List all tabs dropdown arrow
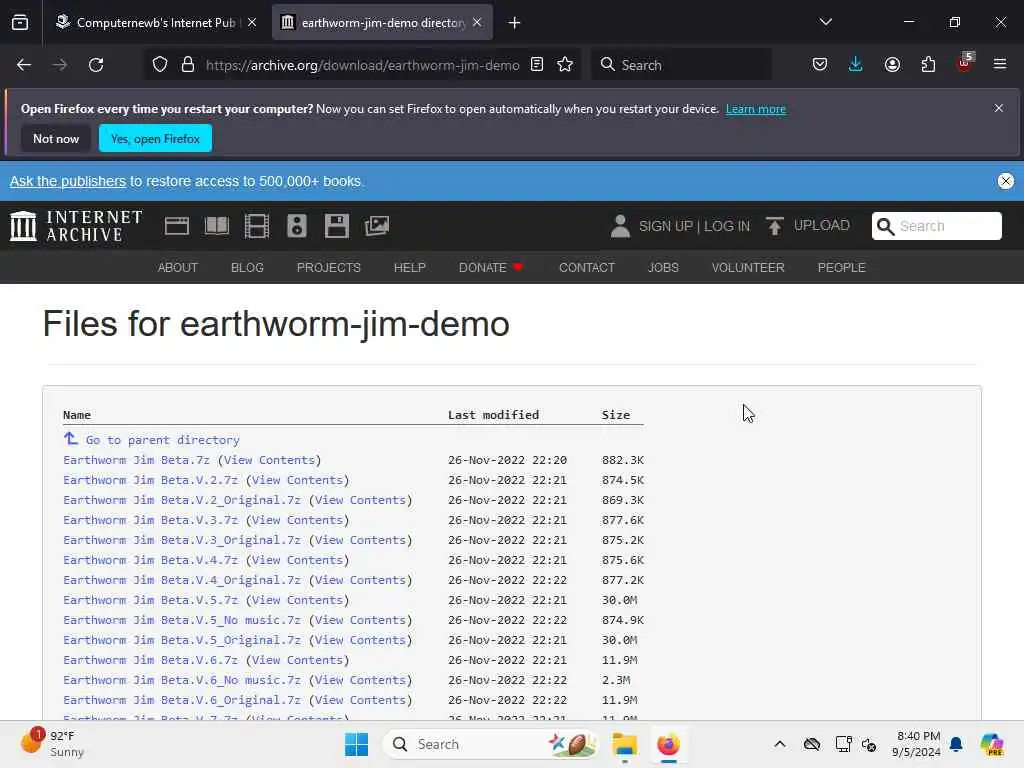Screen dimensions: 1024x768 825,22
